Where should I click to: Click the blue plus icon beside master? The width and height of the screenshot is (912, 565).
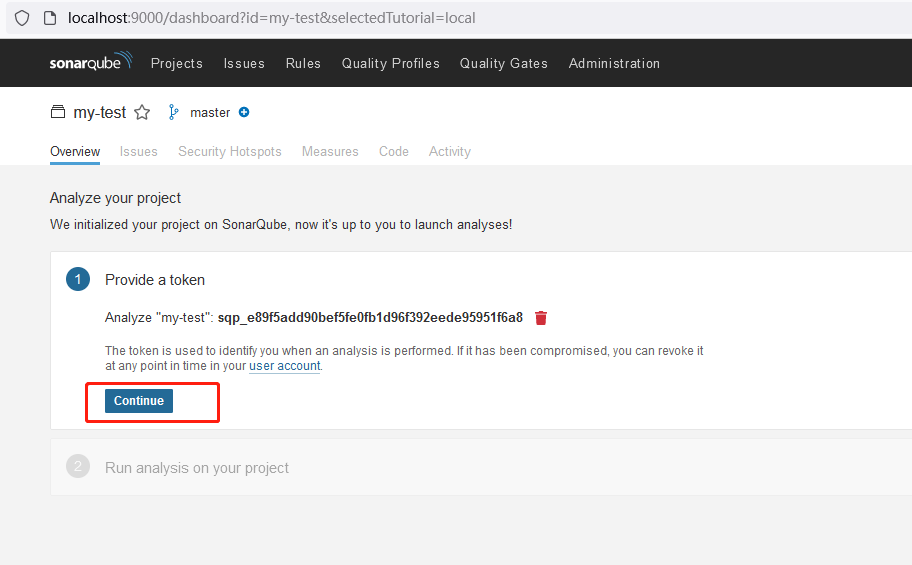[244, 112]
